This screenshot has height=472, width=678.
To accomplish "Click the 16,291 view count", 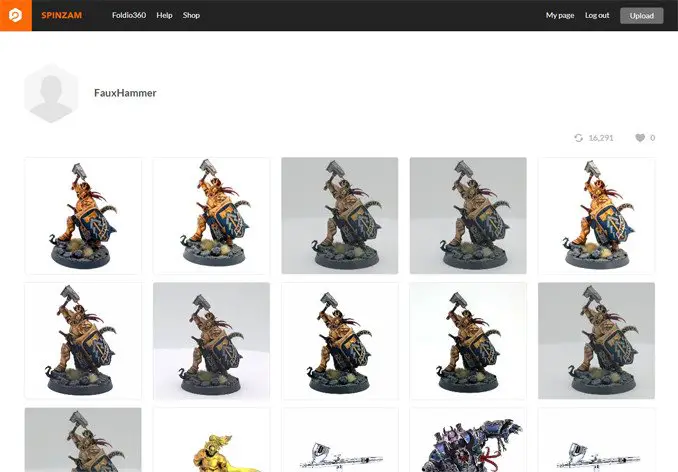I will point(601,138).
